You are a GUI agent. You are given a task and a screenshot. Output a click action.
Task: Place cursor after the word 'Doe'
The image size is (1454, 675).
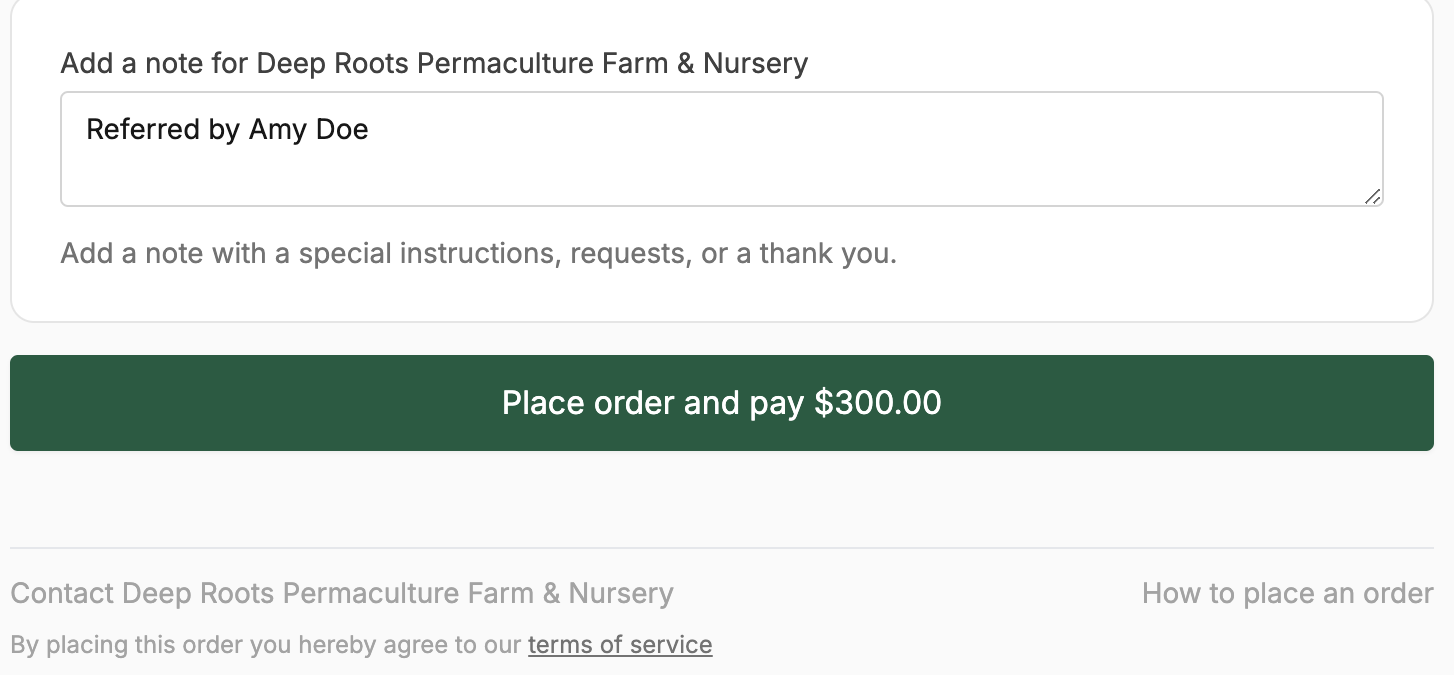(370, 130)
